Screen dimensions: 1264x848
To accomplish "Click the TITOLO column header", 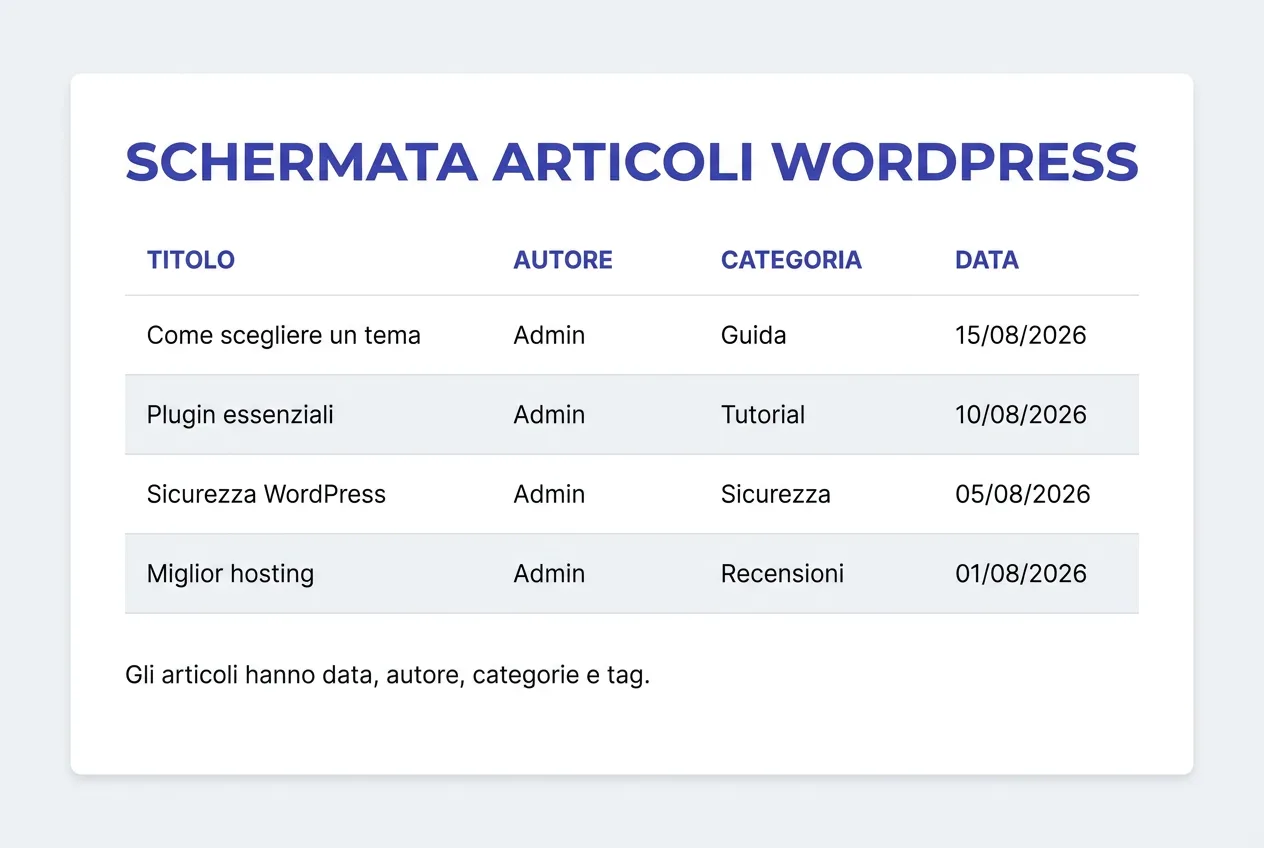I will (191, 260).
